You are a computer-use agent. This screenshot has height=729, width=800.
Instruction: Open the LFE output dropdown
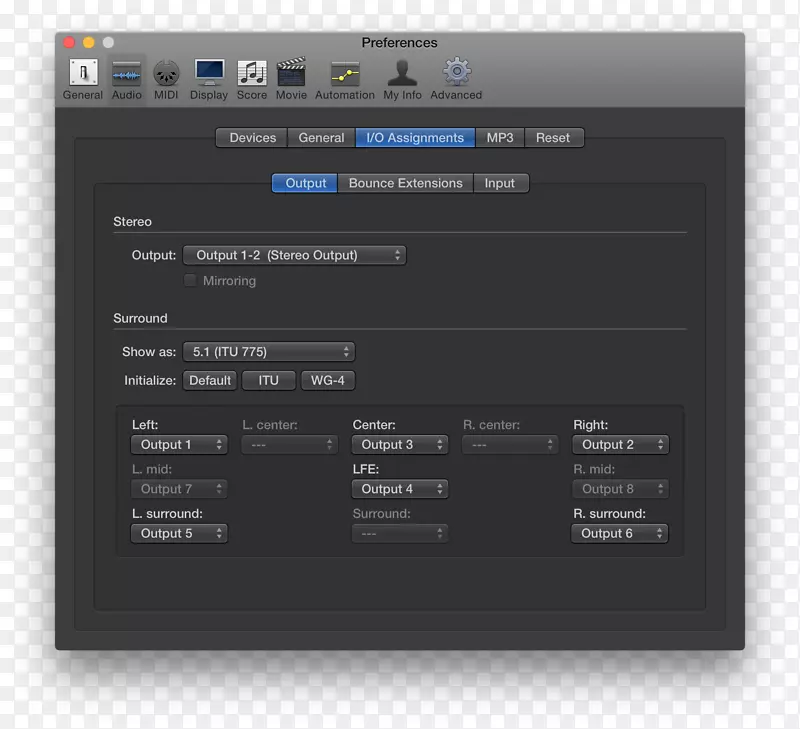(399, 489)
